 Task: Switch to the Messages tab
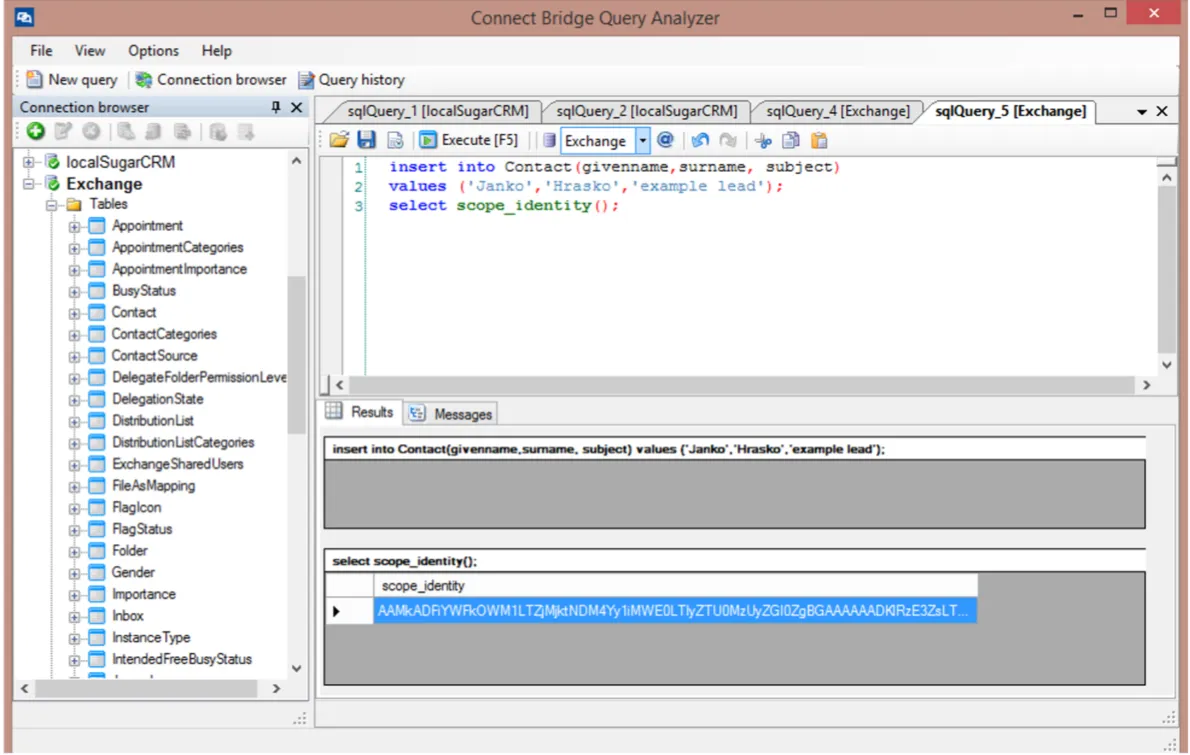pos(451,414)
